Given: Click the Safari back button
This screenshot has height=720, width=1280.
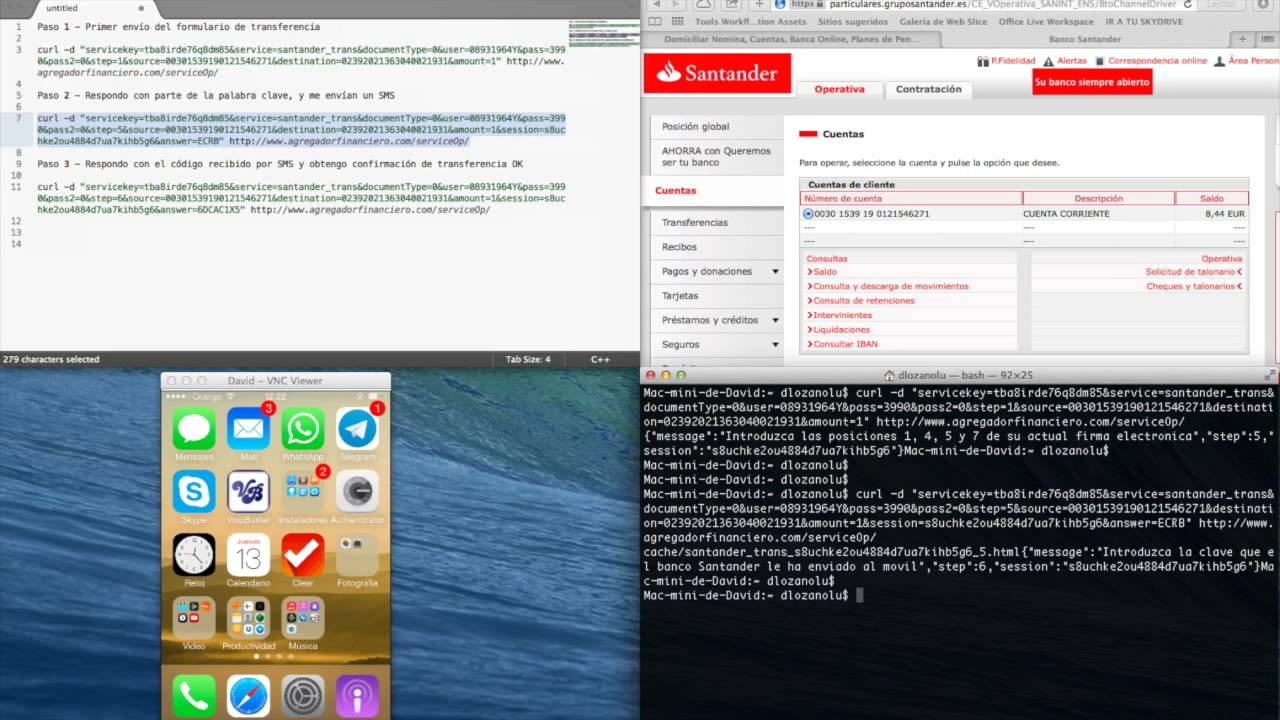Looking at the screenshot, I should click(655, 4).
